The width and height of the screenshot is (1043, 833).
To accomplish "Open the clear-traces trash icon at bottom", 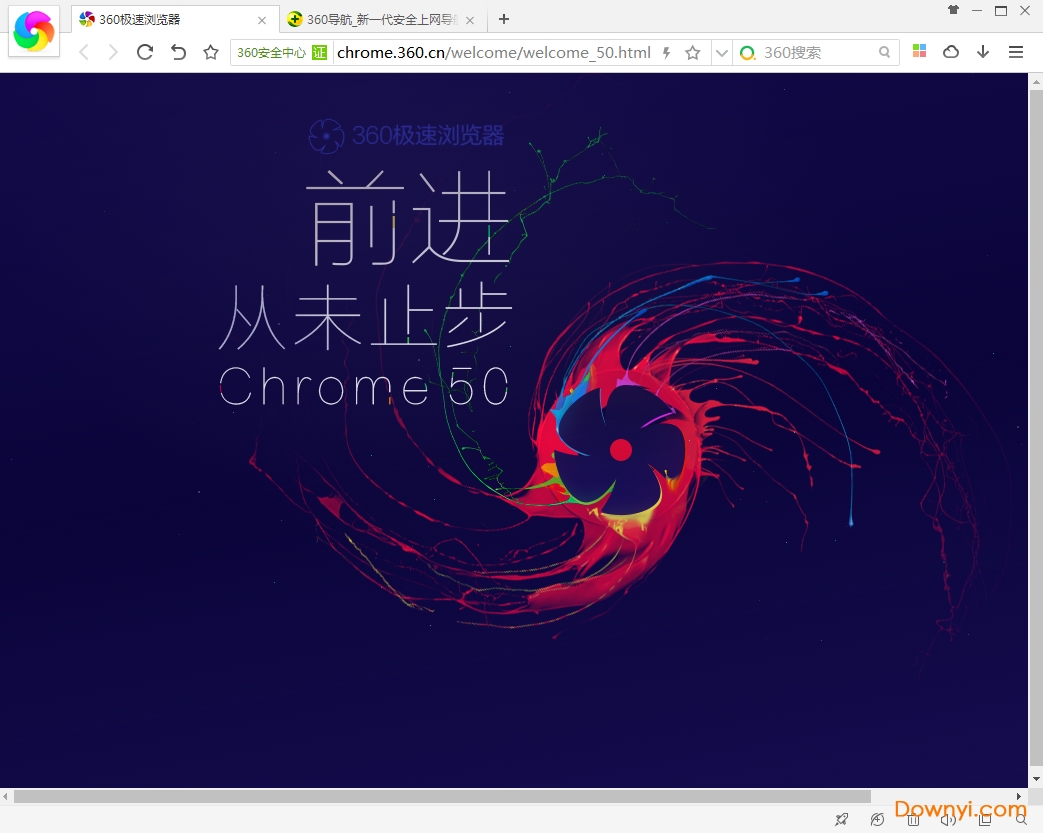I will [x=913, y=819].
